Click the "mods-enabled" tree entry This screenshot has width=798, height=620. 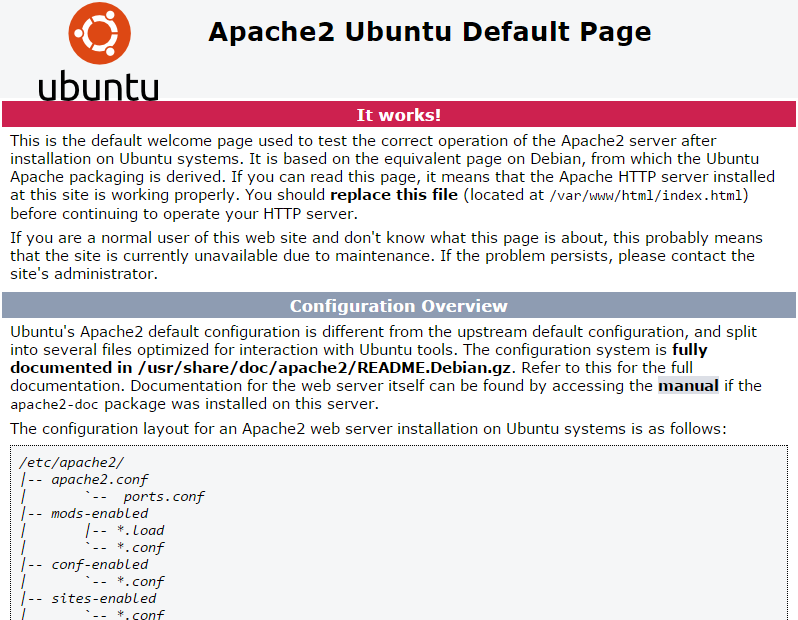99,513
